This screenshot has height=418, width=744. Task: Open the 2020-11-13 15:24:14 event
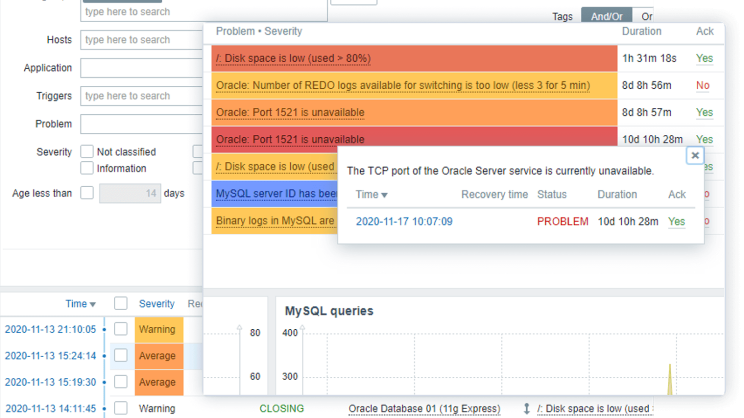(50, 356)
